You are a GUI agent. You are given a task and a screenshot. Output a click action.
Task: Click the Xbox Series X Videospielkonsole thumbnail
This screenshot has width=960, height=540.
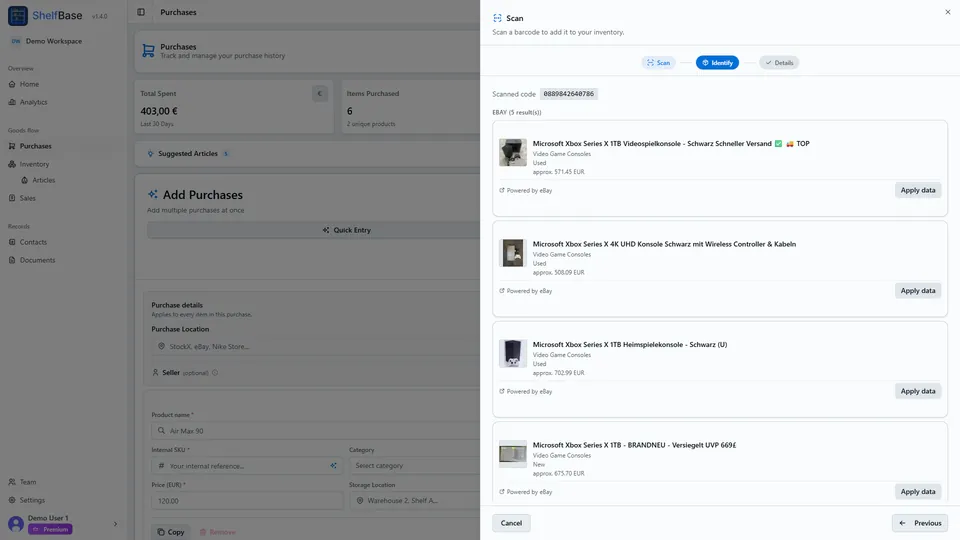tap(513, 152)
